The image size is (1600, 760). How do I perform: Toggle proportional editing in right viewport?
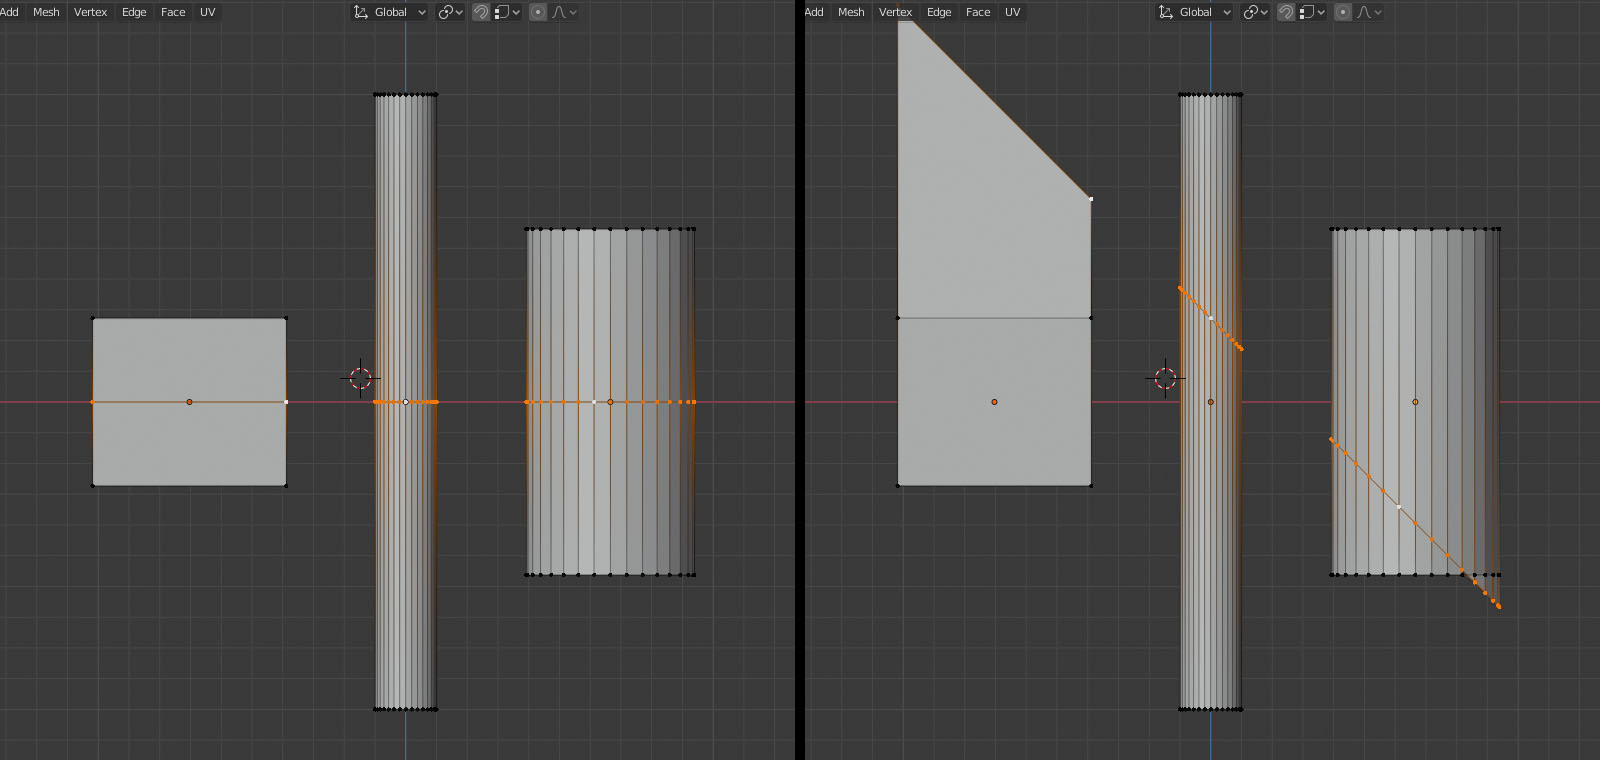click(1343, 12)
